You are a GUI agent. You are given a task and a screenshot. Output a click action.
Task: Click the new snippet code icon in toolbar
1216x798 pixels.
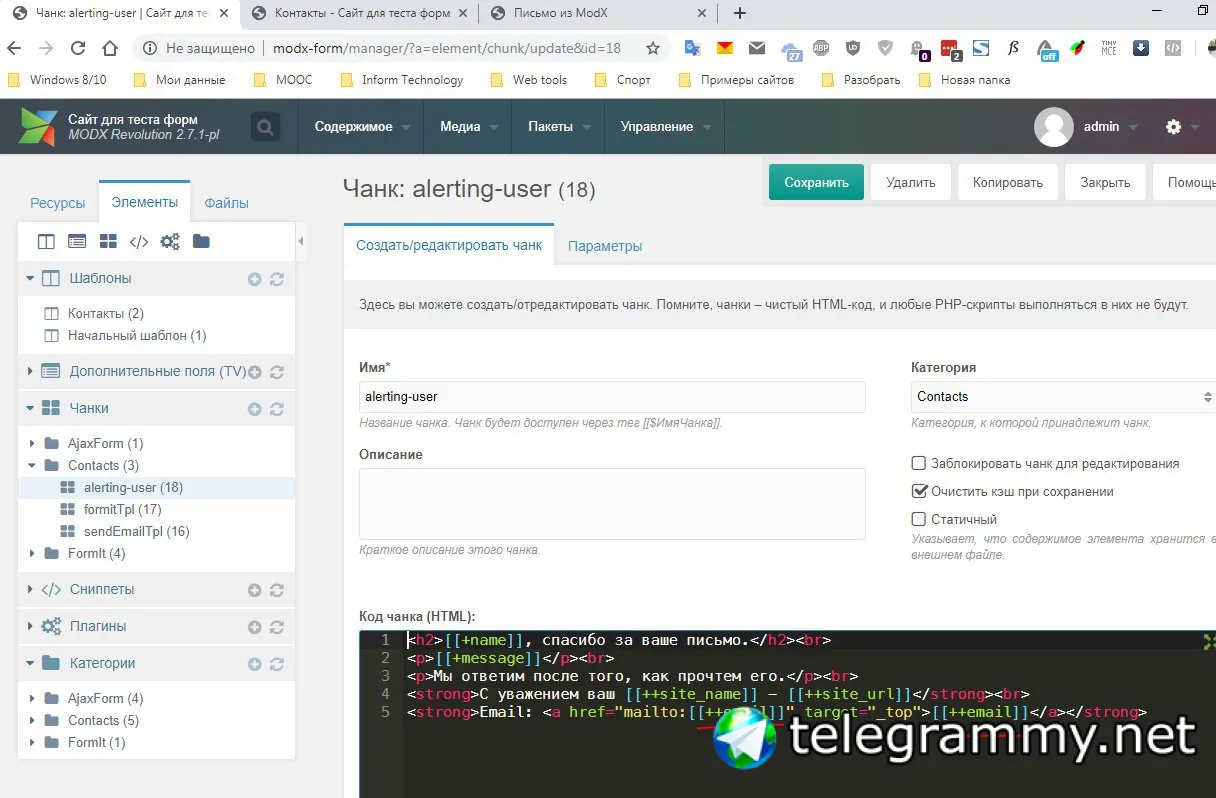pyautogui.click(x=139, y=241)
